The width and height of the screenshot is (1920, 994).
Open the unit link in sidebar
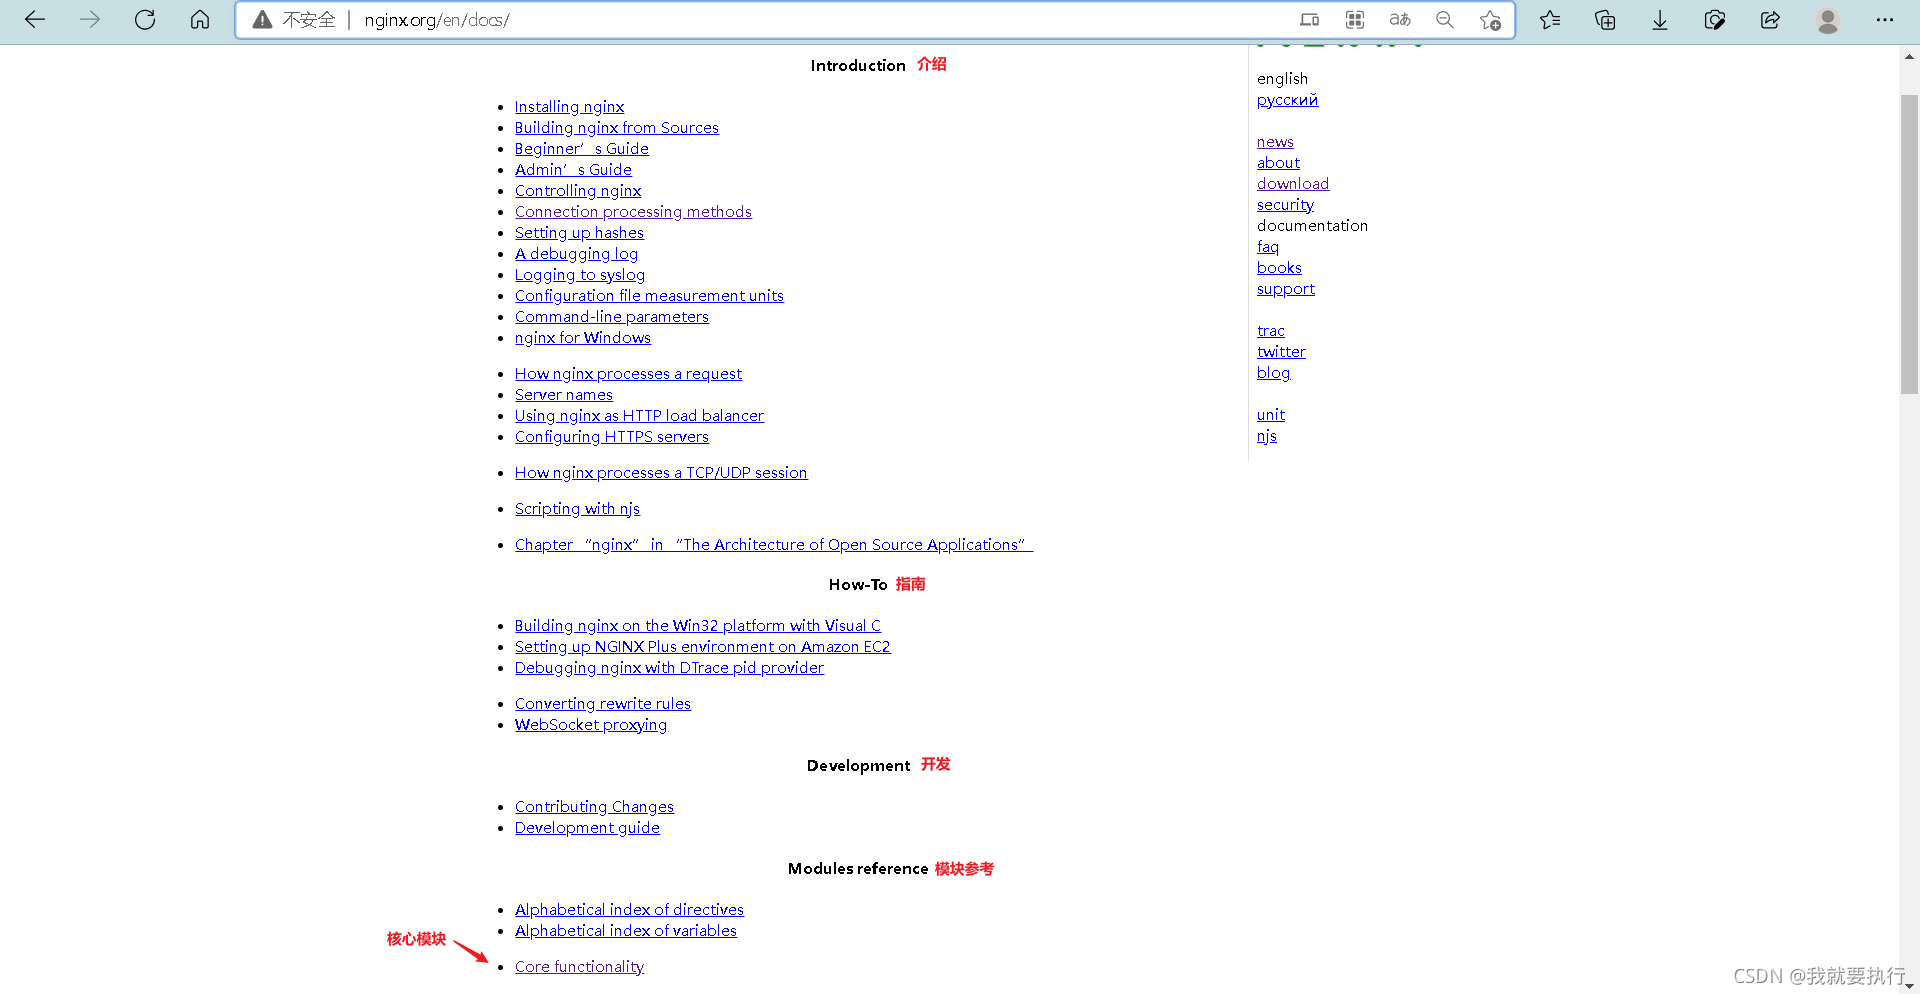1271,415
